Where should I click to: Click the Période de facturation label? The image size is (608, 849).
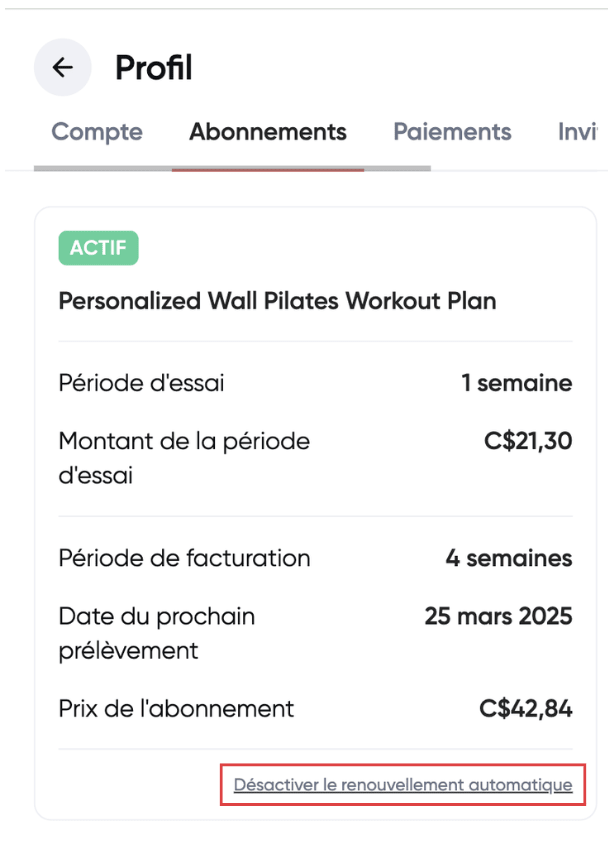184,558
